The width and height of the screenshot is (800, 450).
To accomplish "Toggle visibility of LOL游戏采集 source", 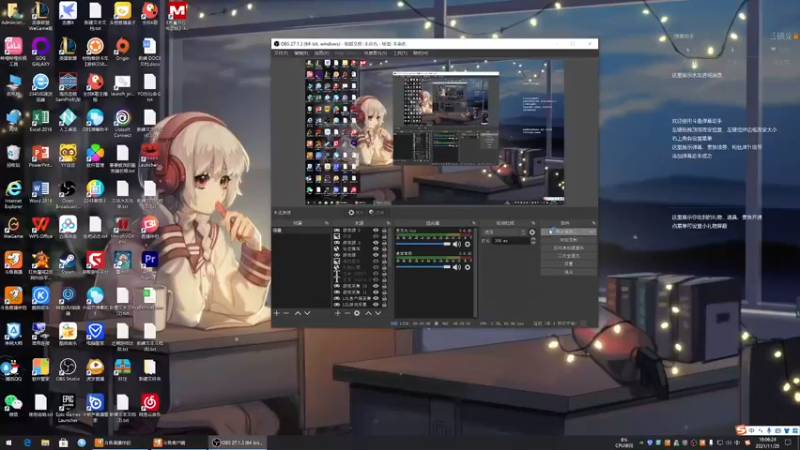I will (x=376, y=305).
